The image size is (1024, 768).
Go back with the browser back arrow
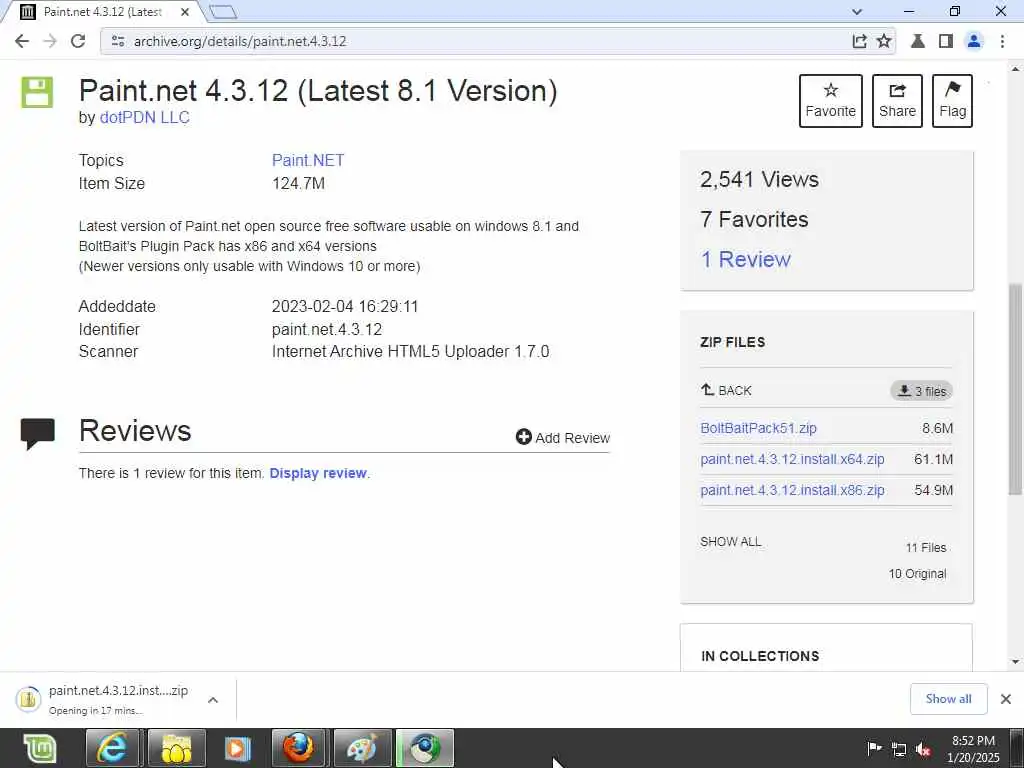22,41
